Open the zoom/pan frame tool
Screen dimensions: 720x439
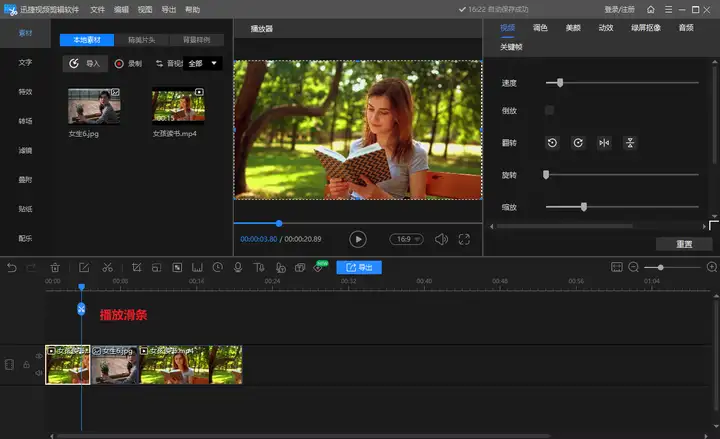point(157,268)
